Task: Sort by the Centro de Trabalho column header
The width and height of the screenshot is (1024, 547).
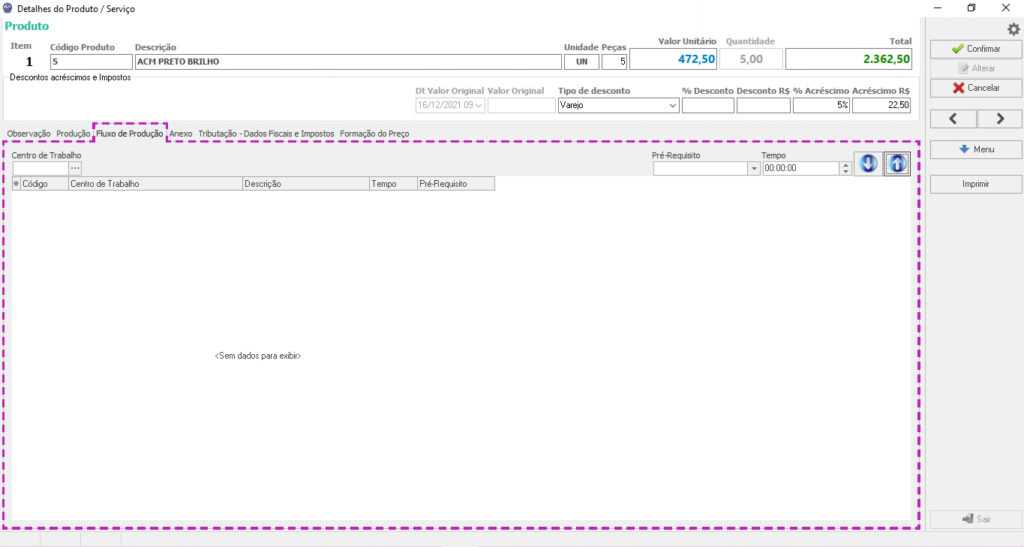Action: pos(154,184)
